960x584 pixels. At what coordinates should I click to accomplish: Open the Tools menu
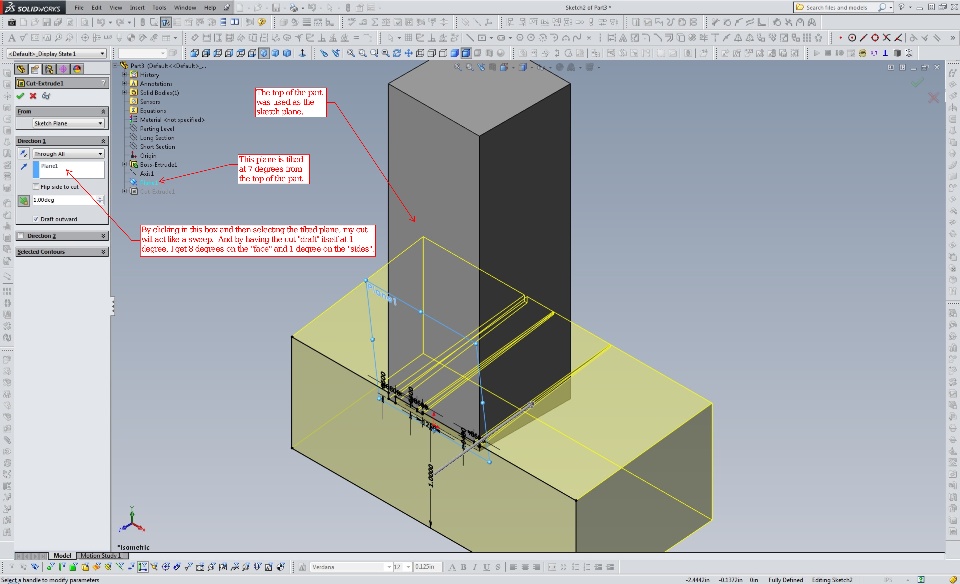[x=159, y=8]
